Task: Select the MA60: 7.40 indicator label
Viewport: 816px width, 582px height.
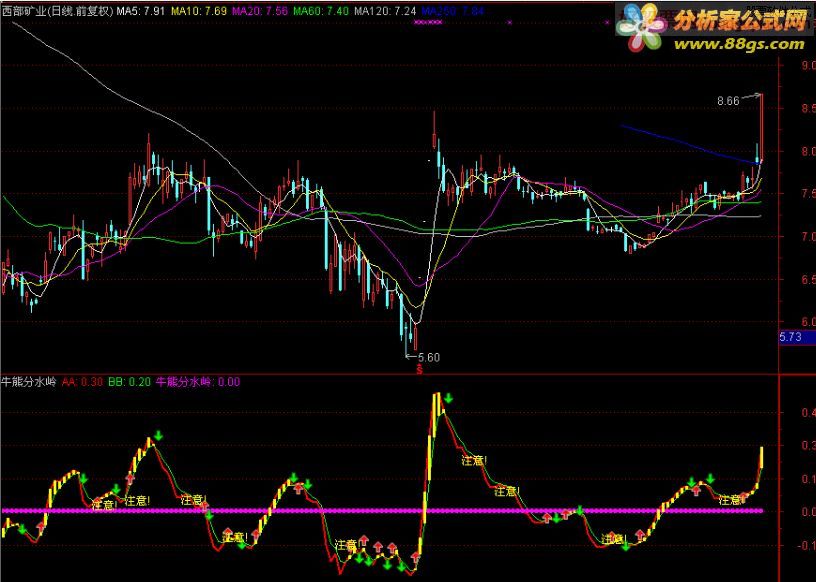Action: [321, 11]
